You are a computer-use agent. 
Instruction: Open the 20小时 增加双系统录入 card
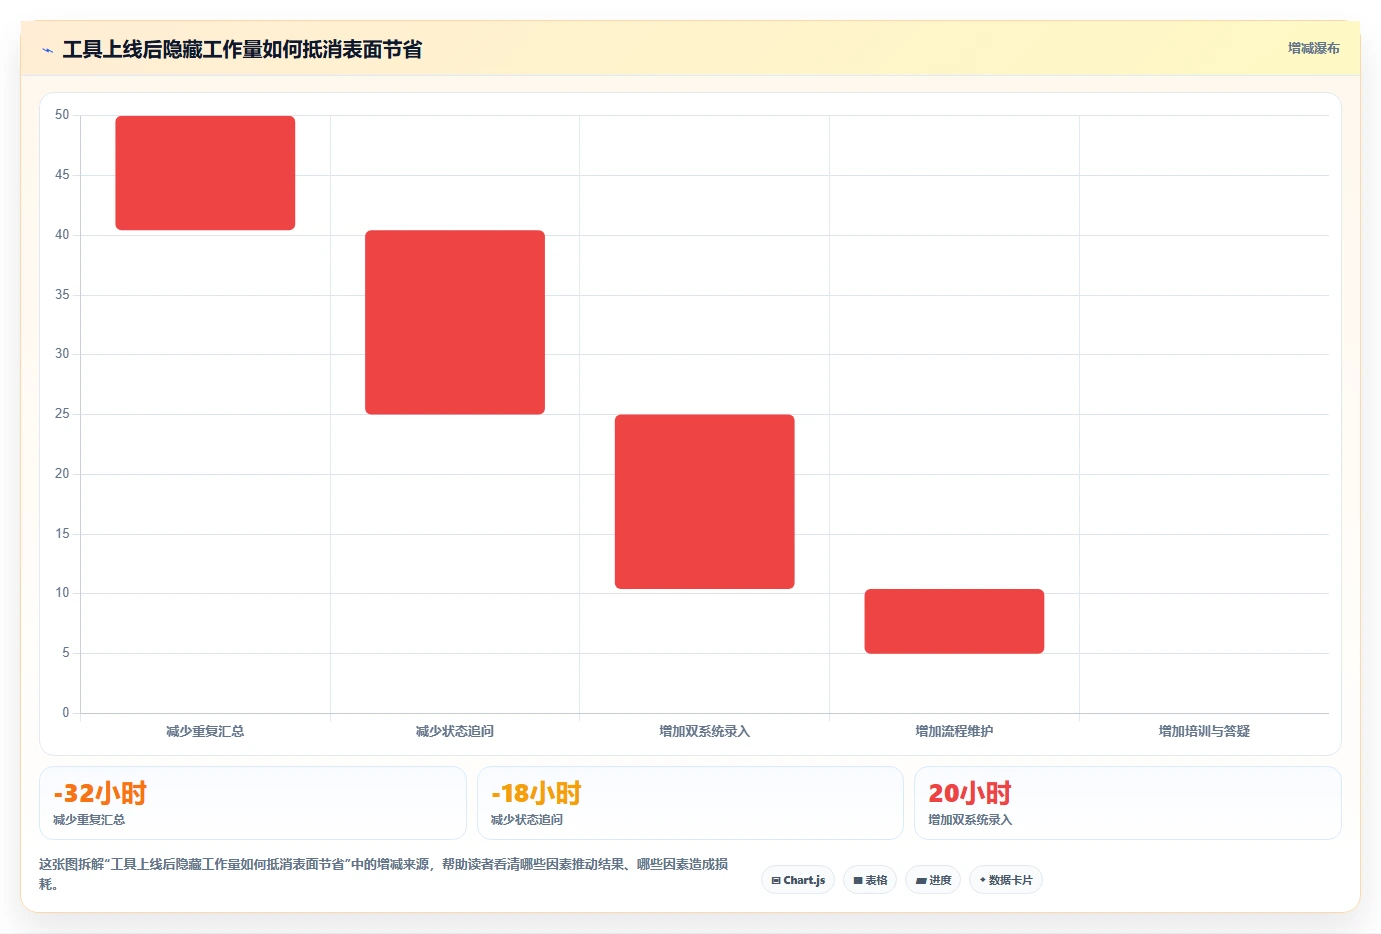pos(1128,803)
